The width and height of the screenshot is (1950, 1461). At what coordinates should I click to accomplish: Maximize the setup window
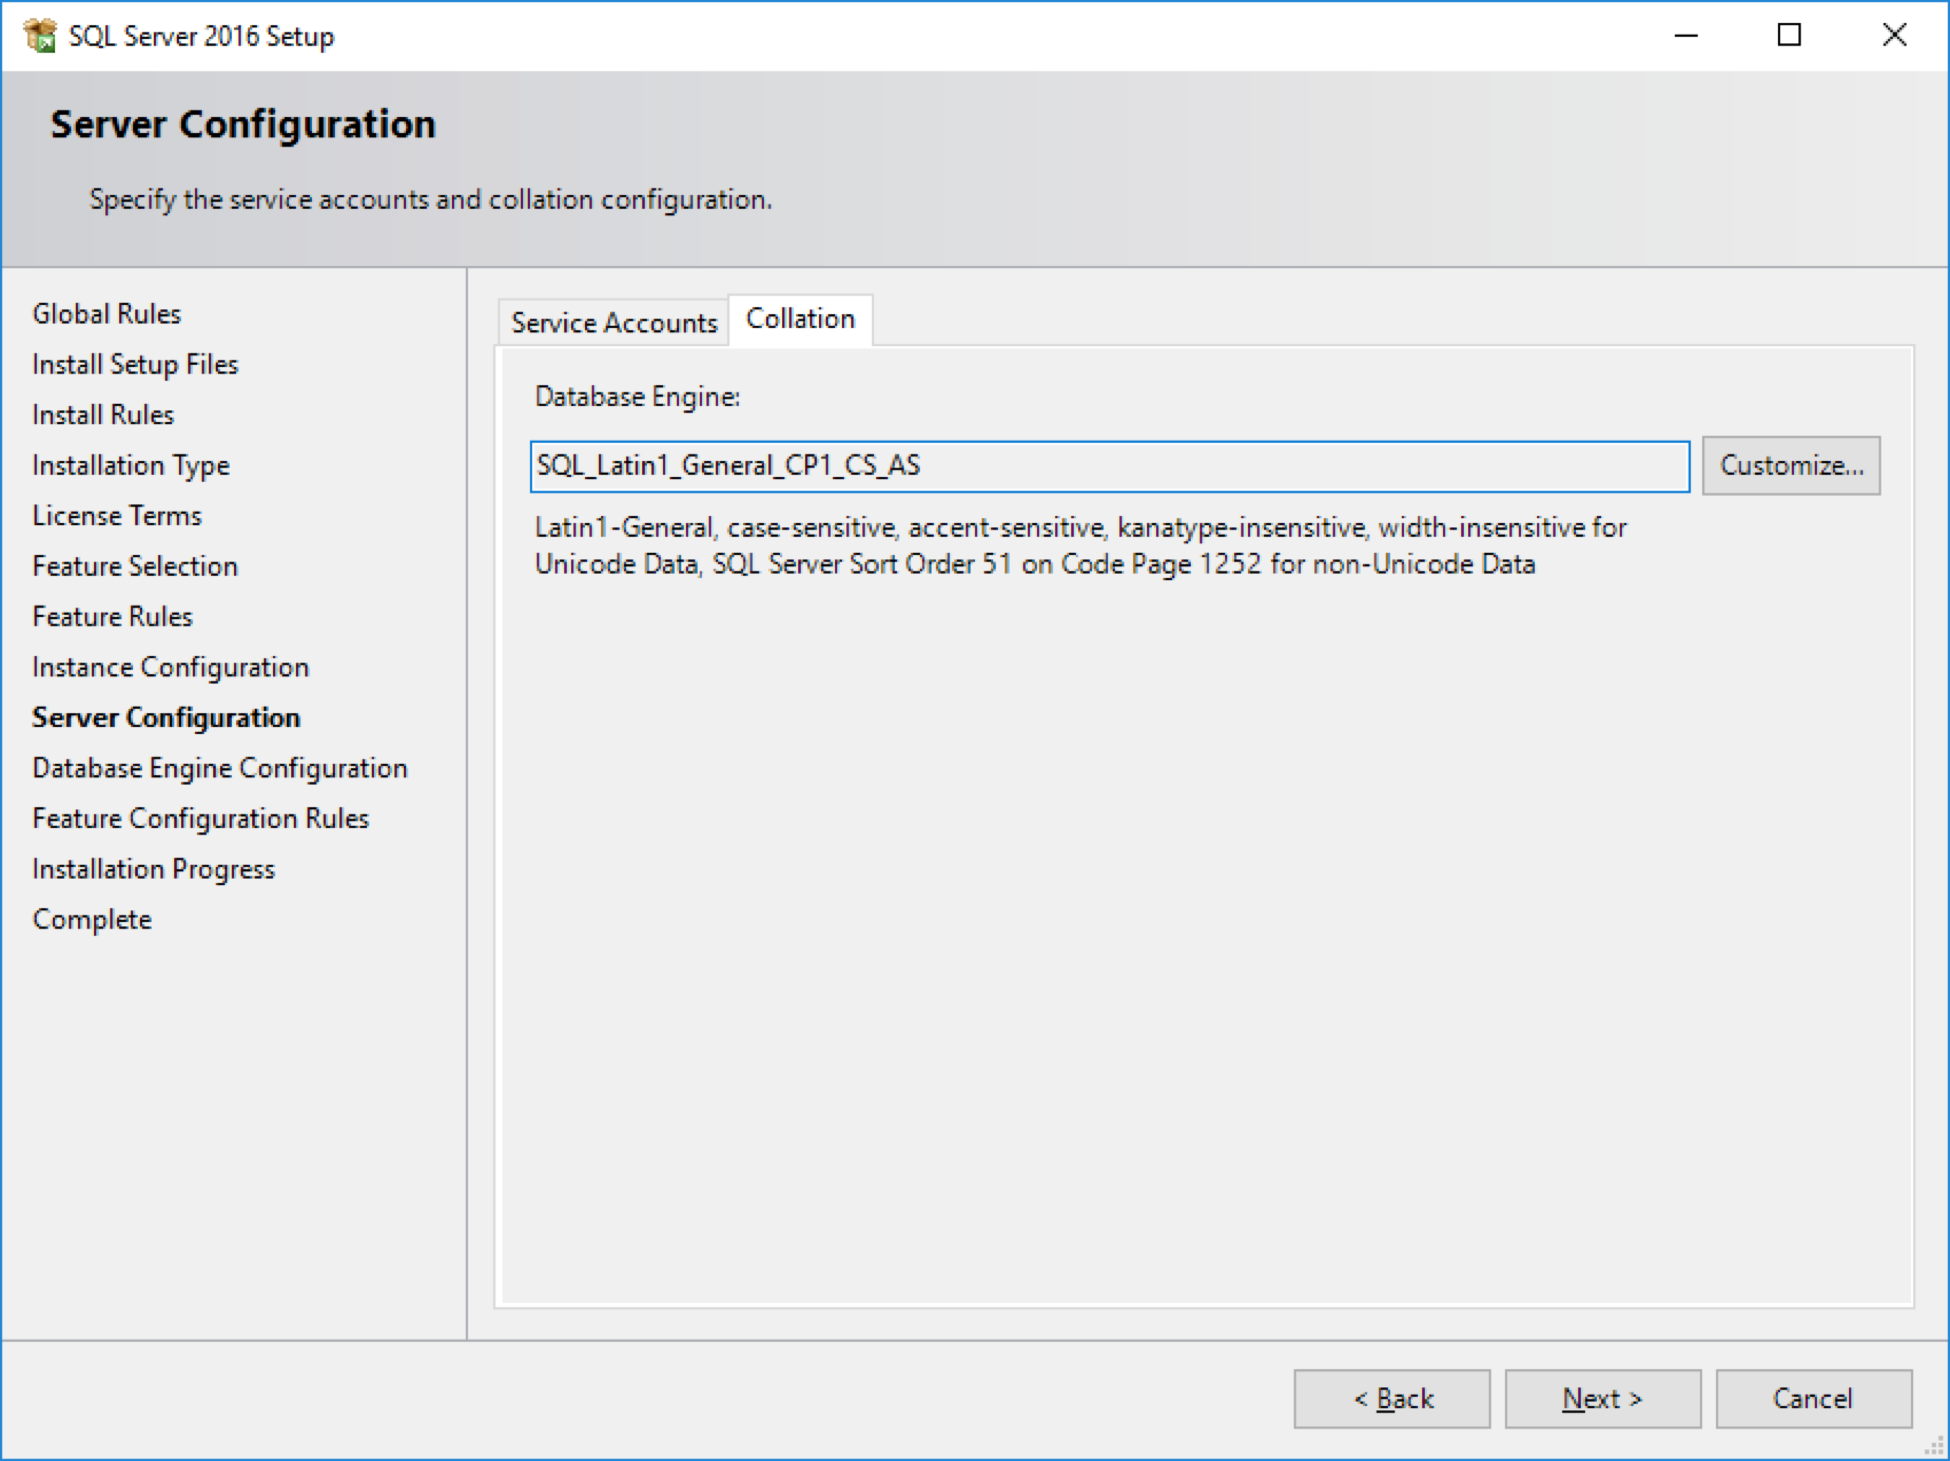click(1790, 36)
